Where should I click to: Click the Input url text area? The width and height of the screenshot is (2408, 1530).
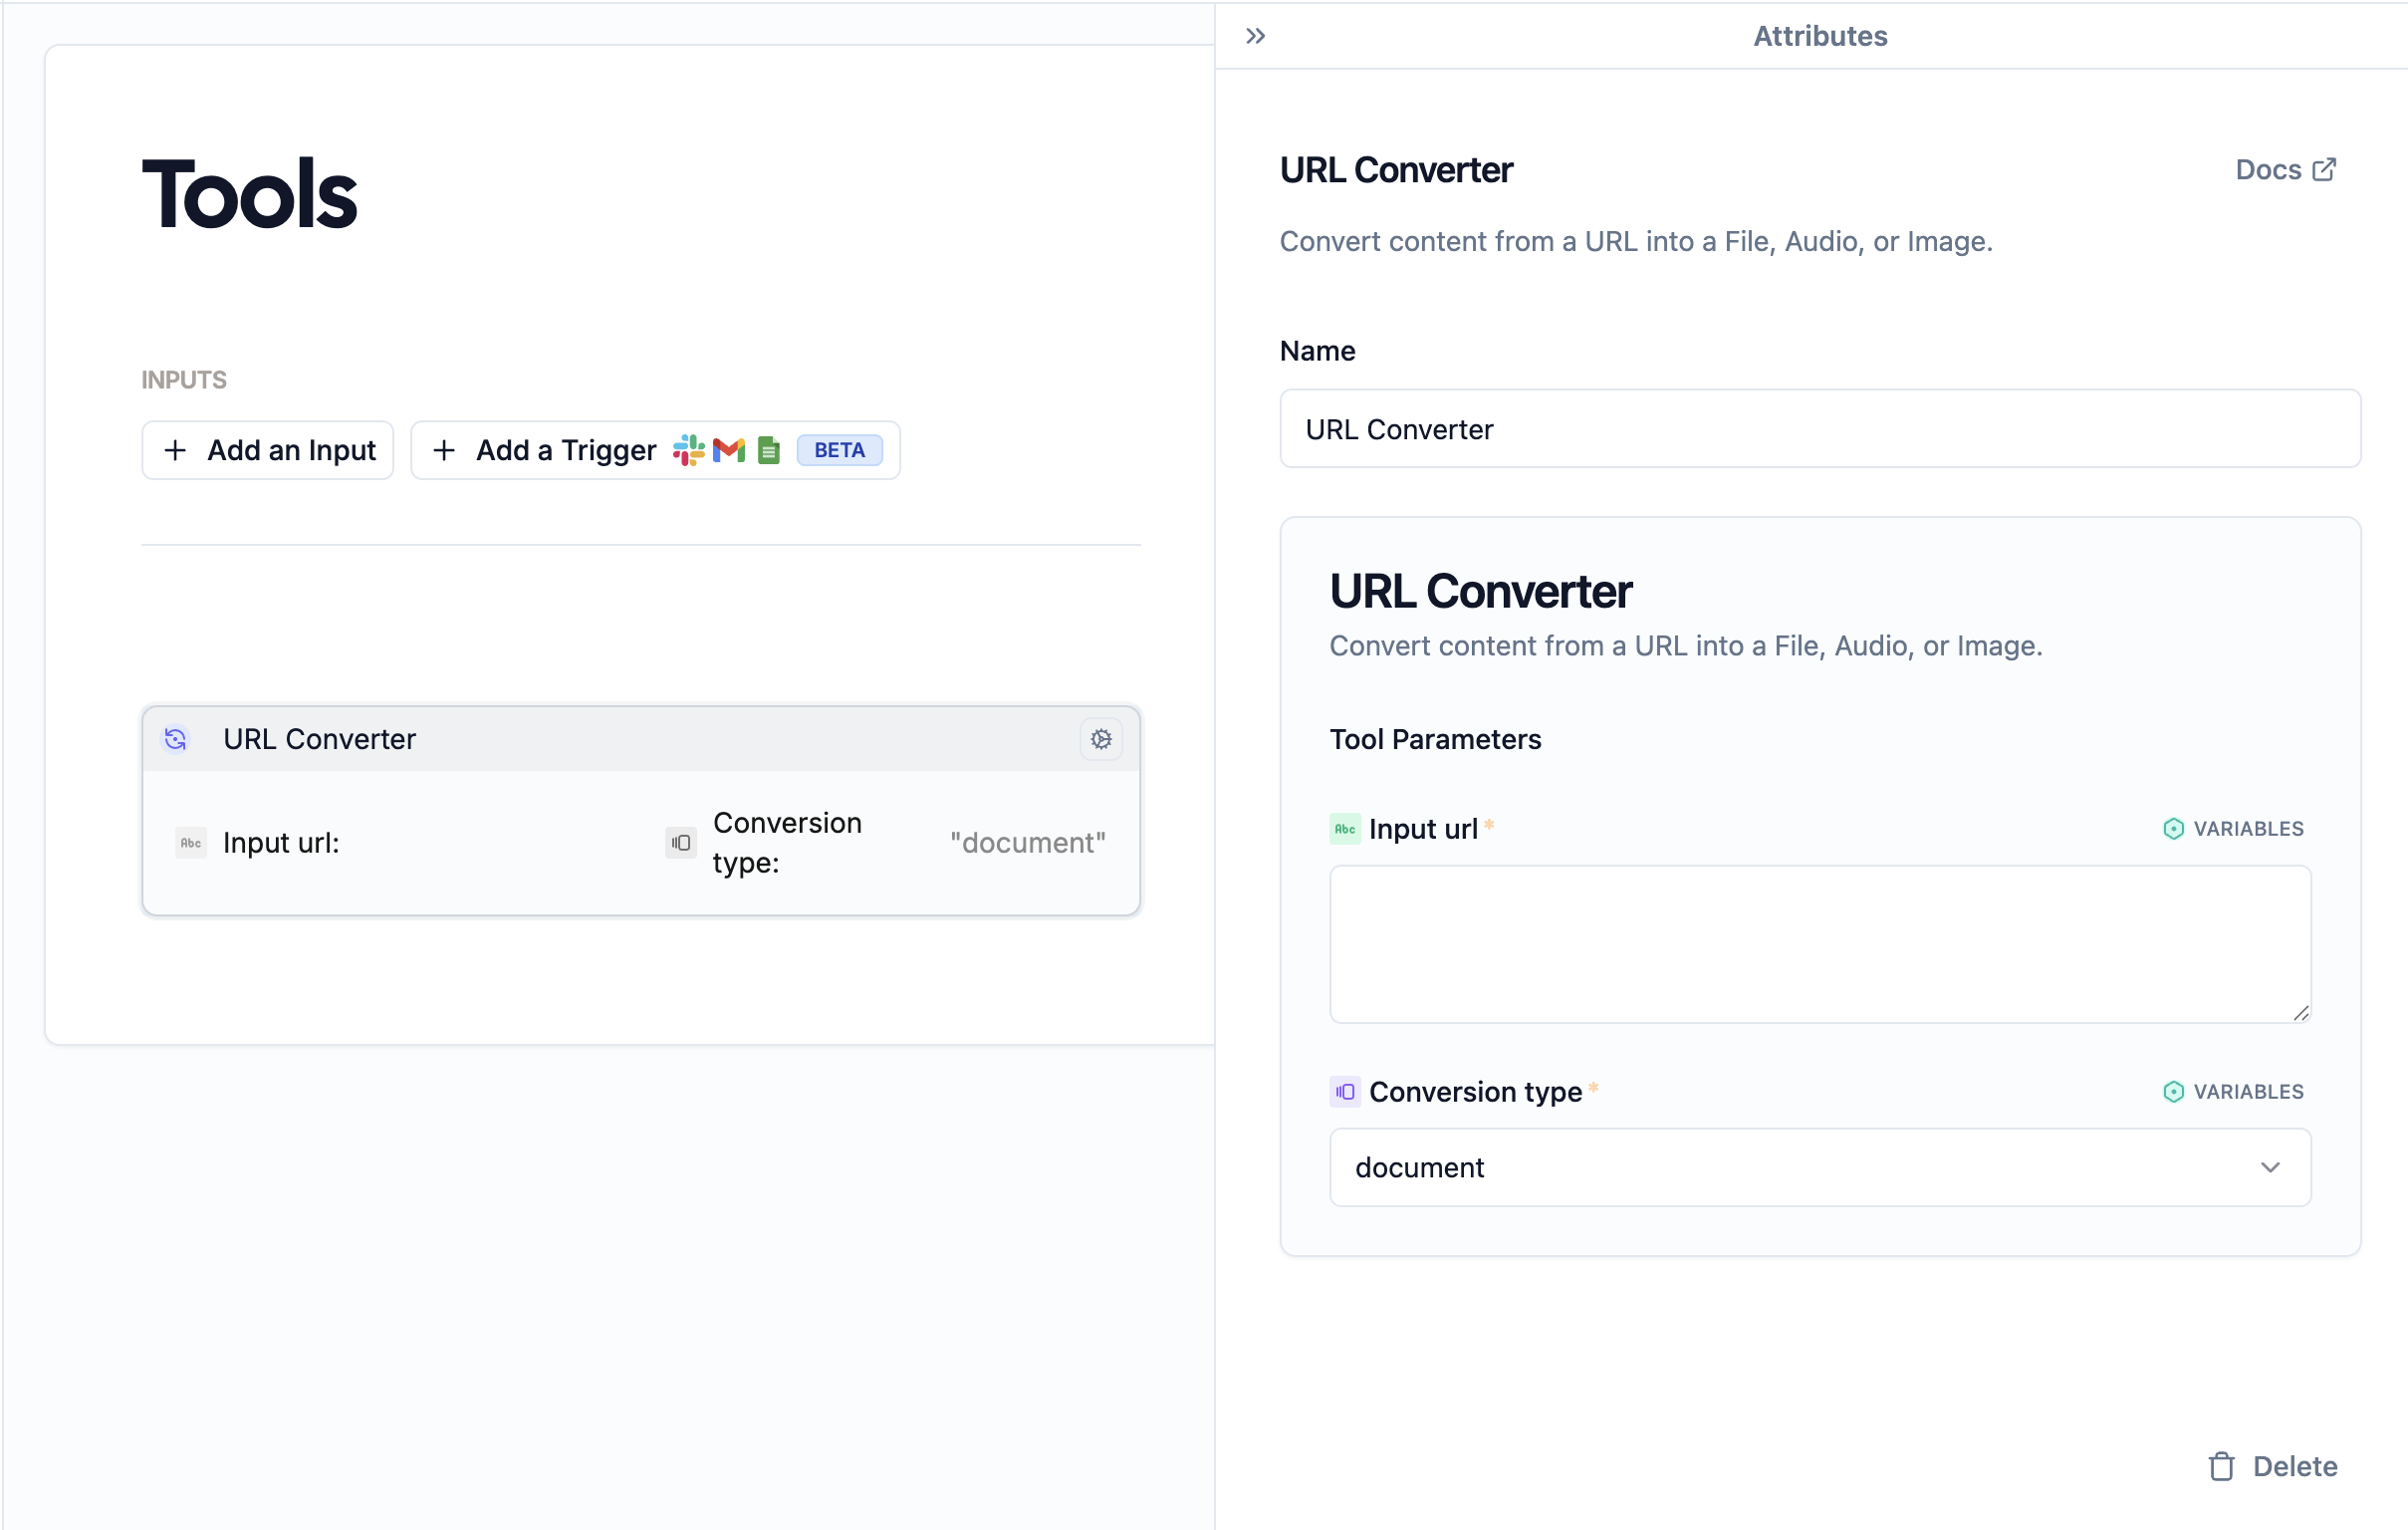[1820, 944]
